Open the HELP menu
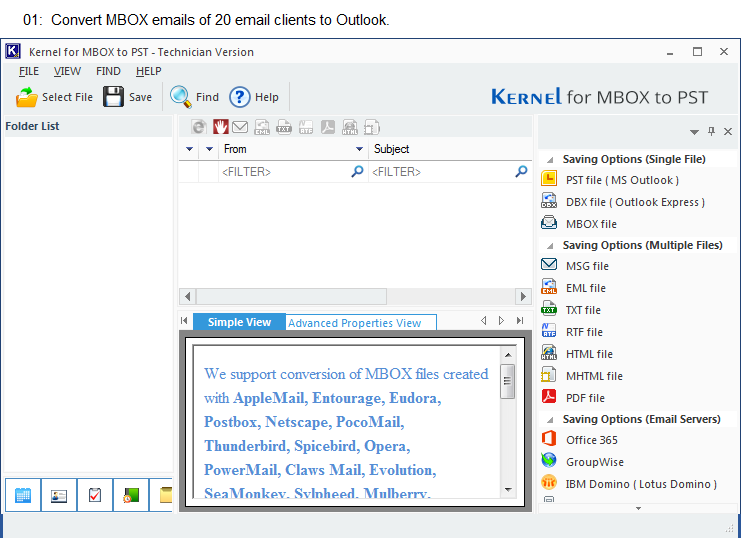 (x=149, y=71)
